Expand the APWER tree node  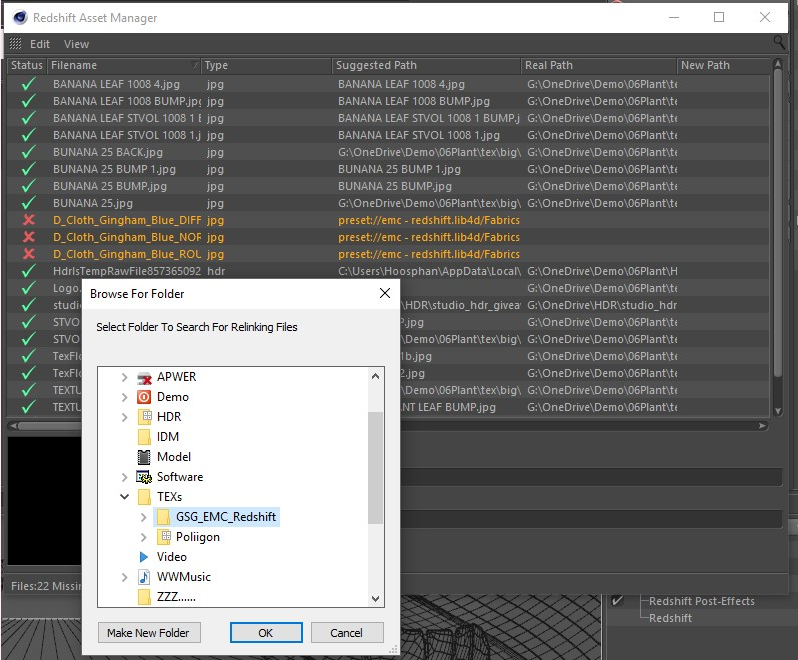[x=124, y=377]
